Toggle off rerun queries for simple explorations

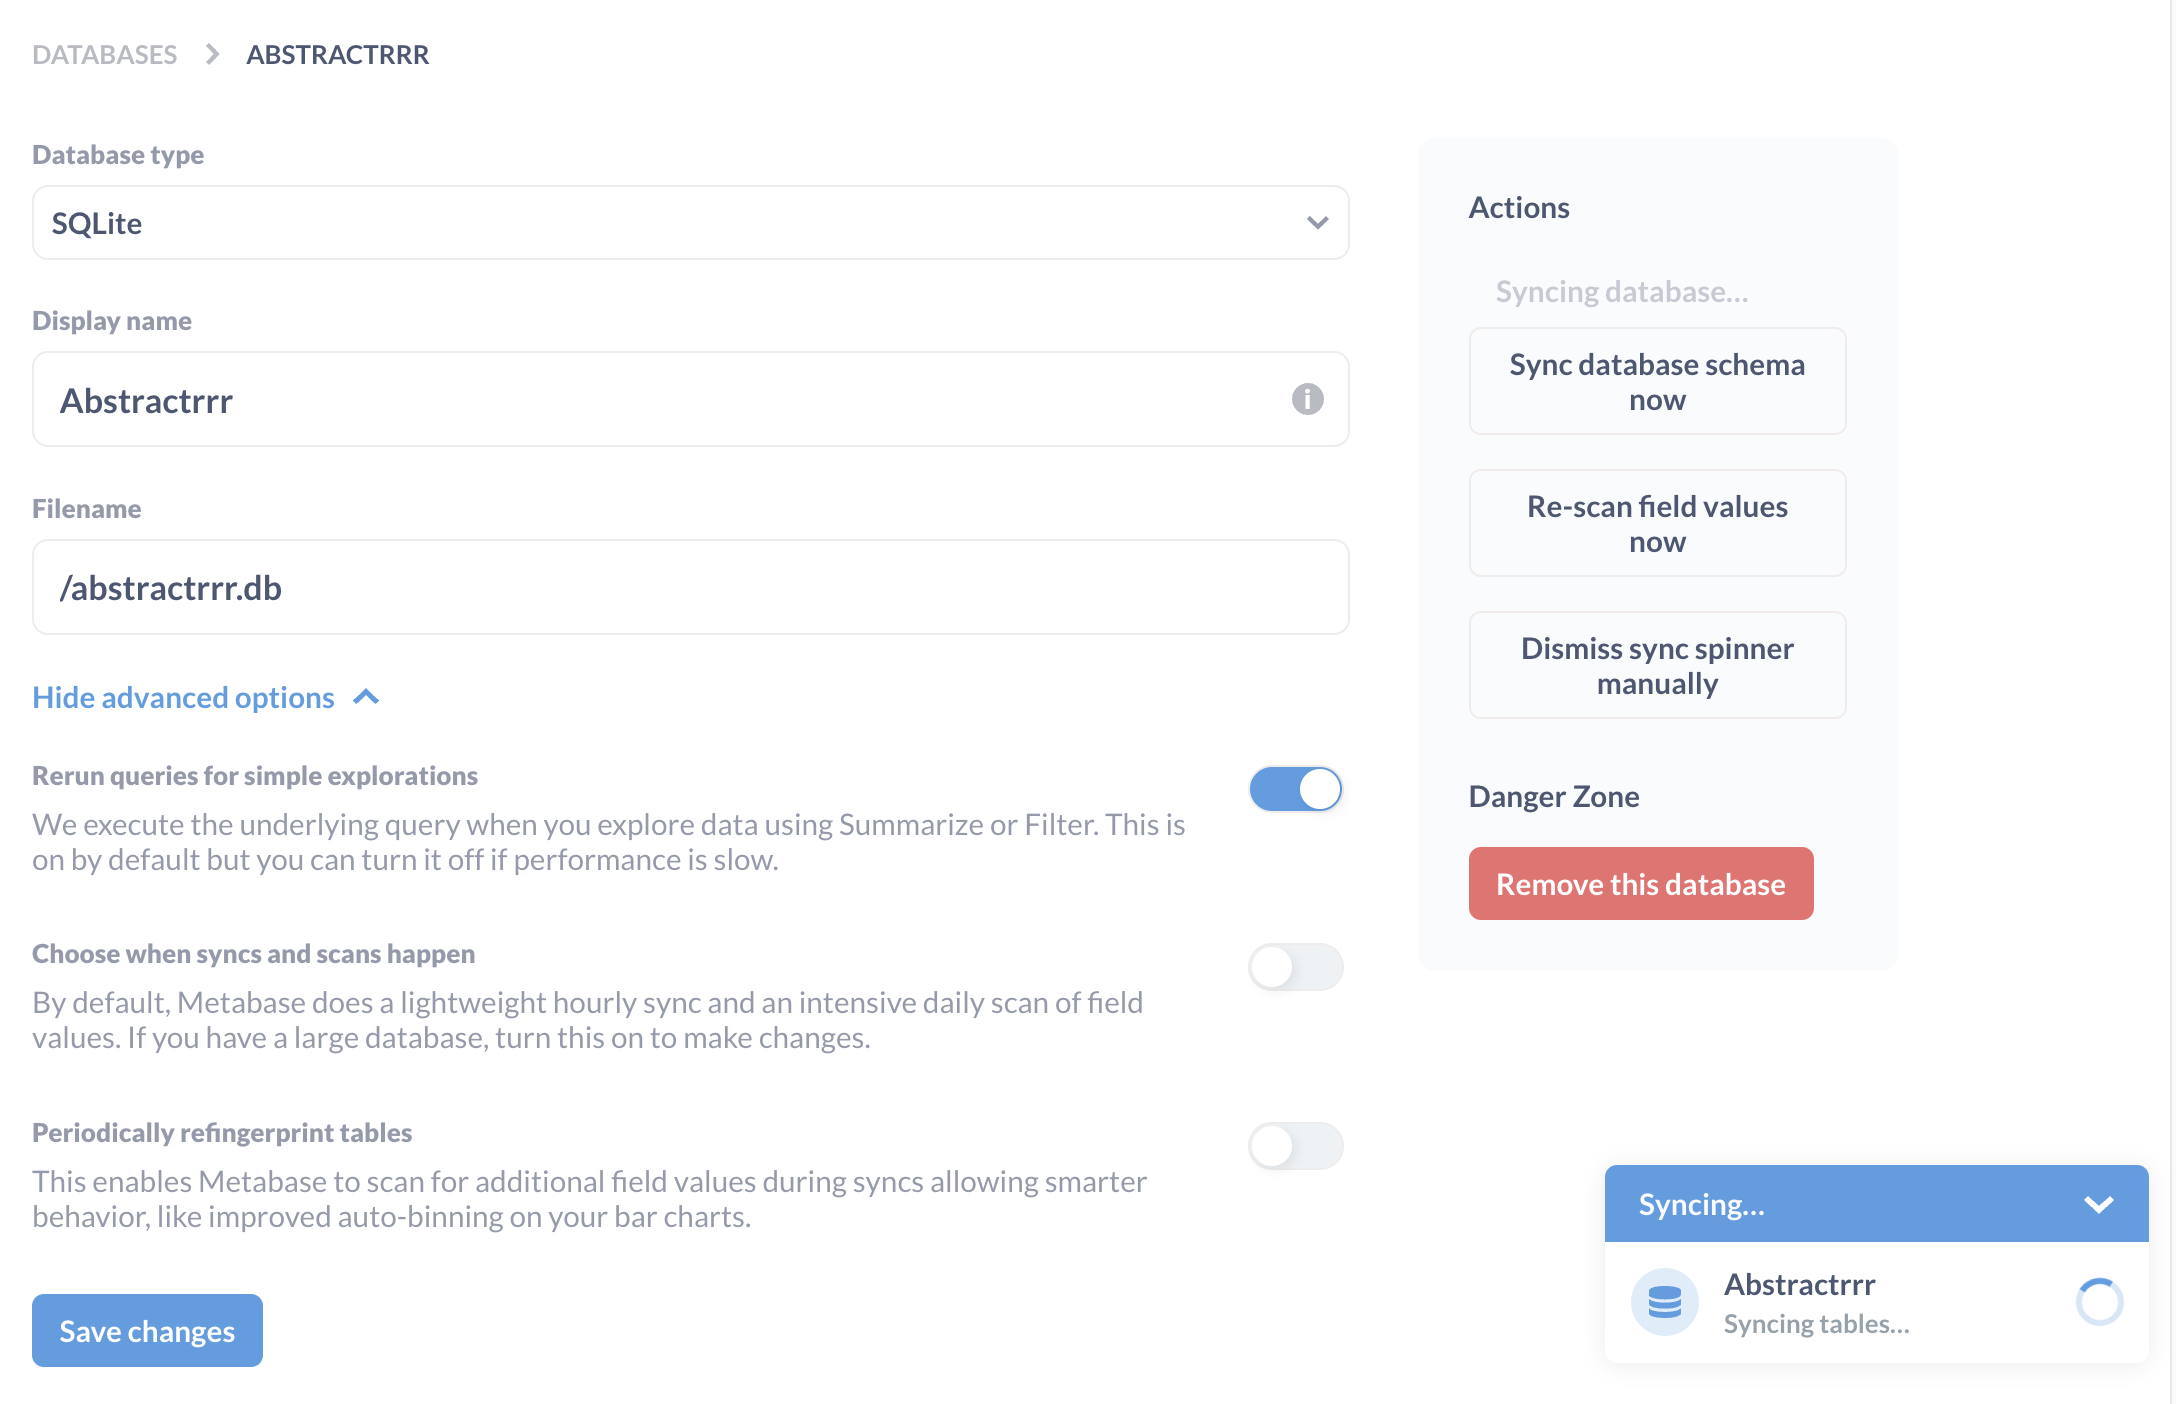click(1295, 789)
